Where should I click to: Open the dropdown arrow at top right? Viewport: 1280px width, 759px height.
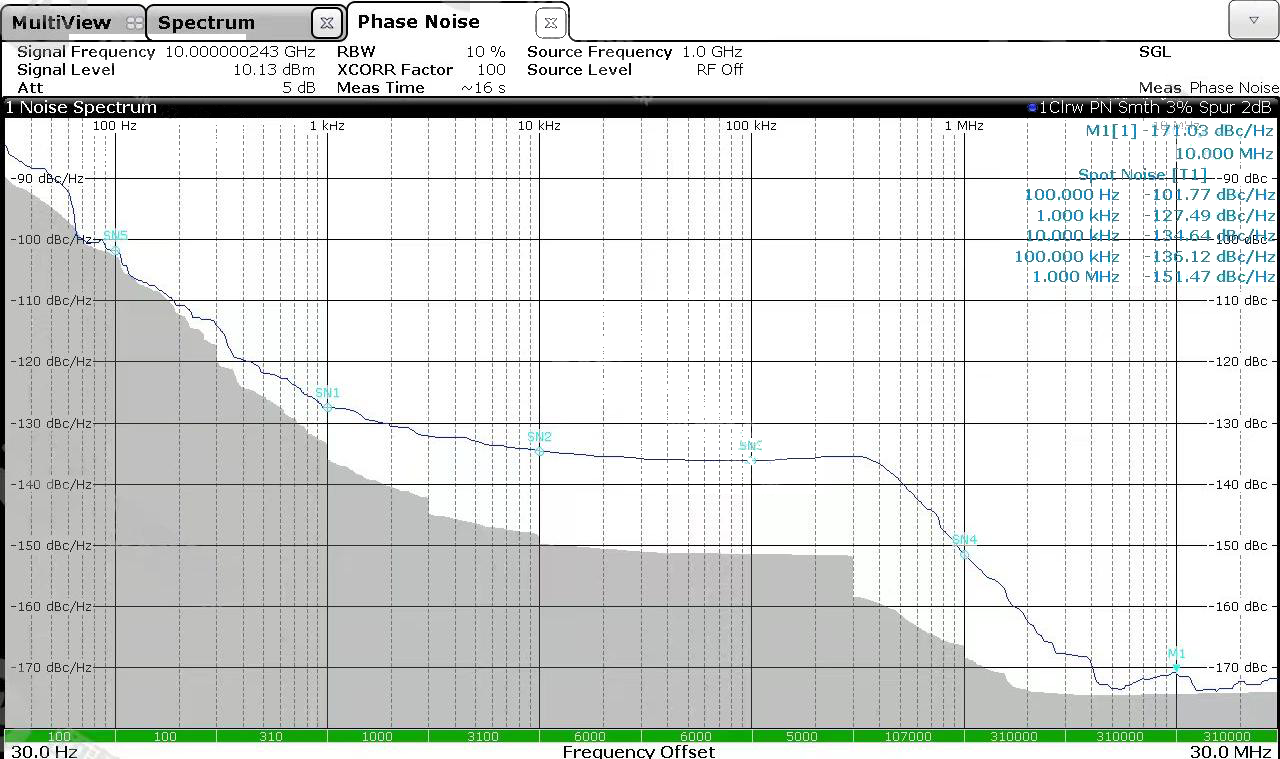pyautogui.click(x=1253, y=20)
